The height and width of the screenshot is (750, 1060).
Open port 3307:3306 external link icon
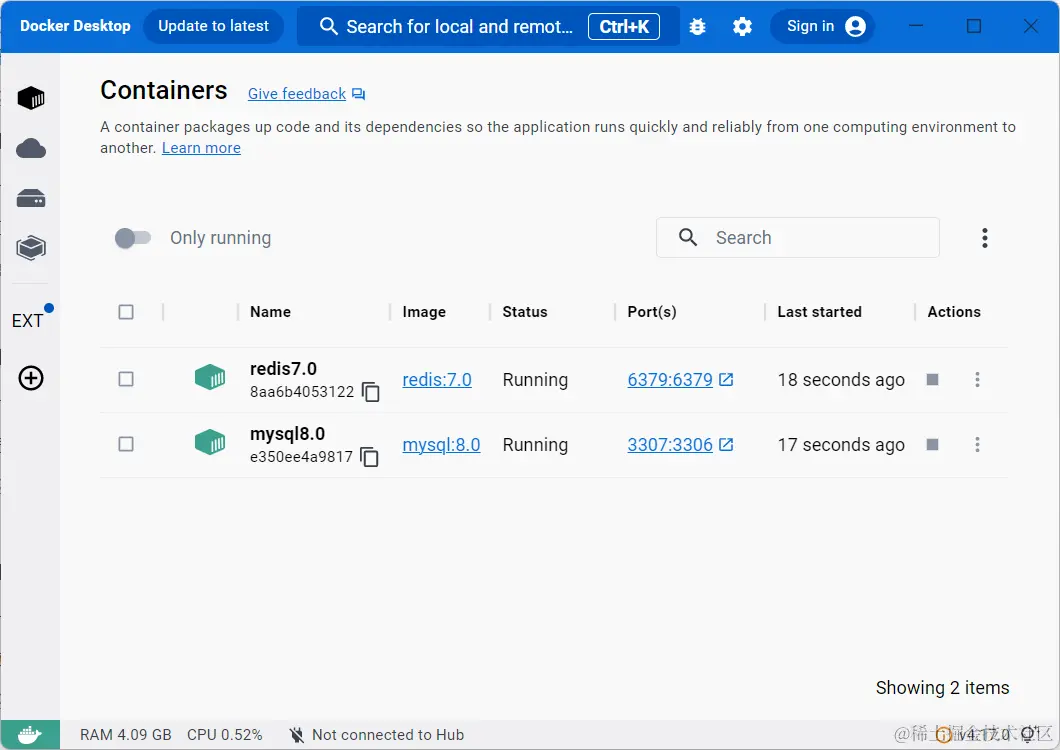726,444
